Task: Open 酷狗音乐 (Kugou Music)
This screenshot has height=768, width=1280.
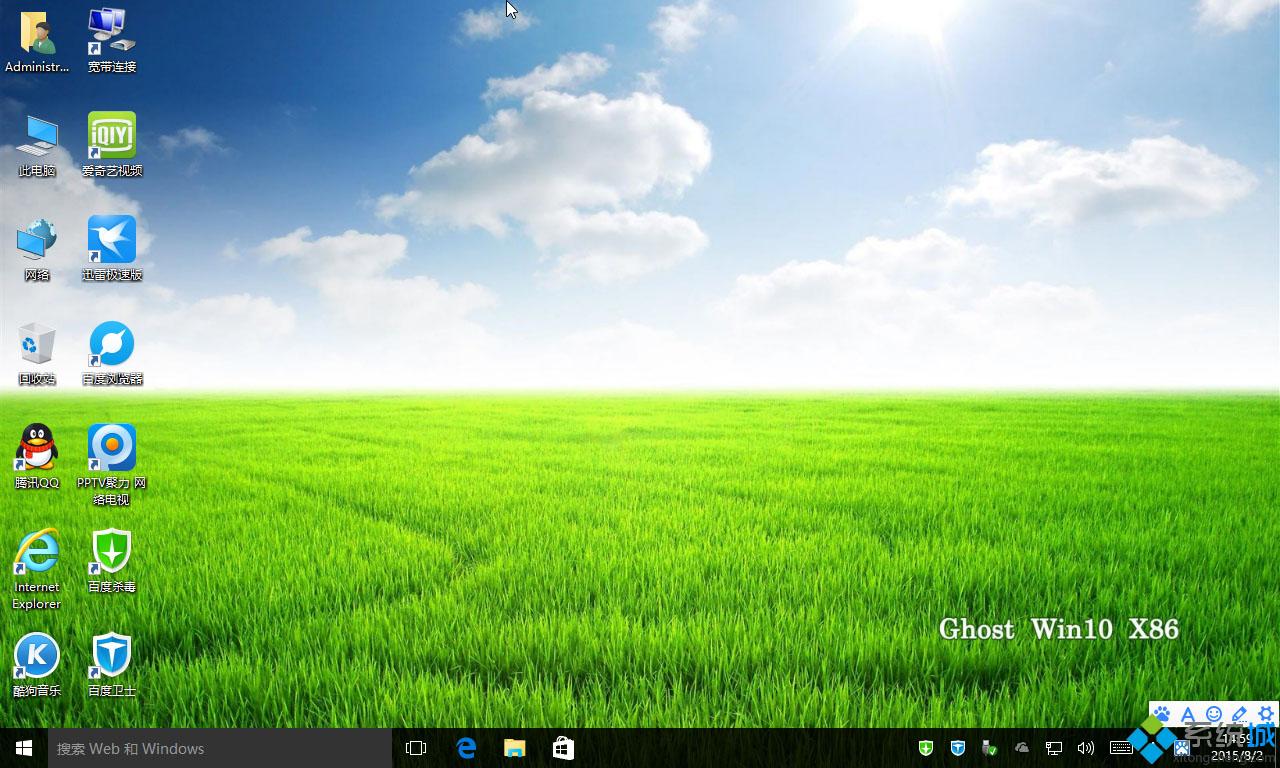Action: pyautogui.click(x=36, y=655)
